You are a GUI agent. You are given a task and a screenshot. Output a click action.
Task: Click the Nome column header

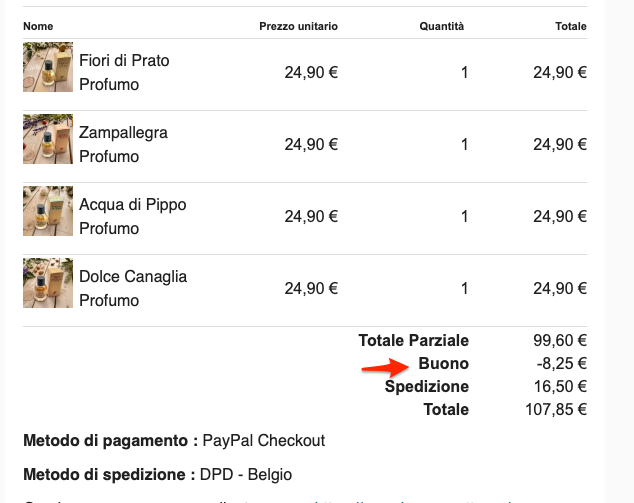[38, 26]
